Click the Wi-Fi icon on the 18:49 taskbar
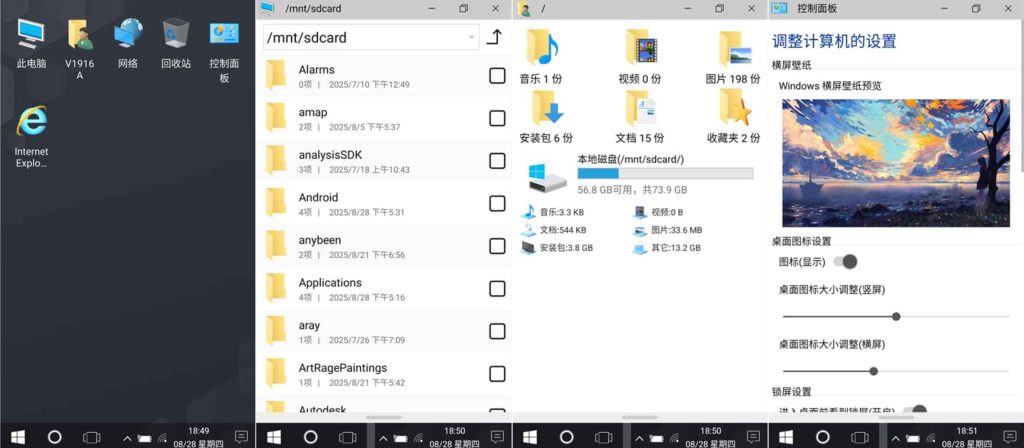Image resolution: width=1024 pixels, height=448 pixels. pos(163,438)
